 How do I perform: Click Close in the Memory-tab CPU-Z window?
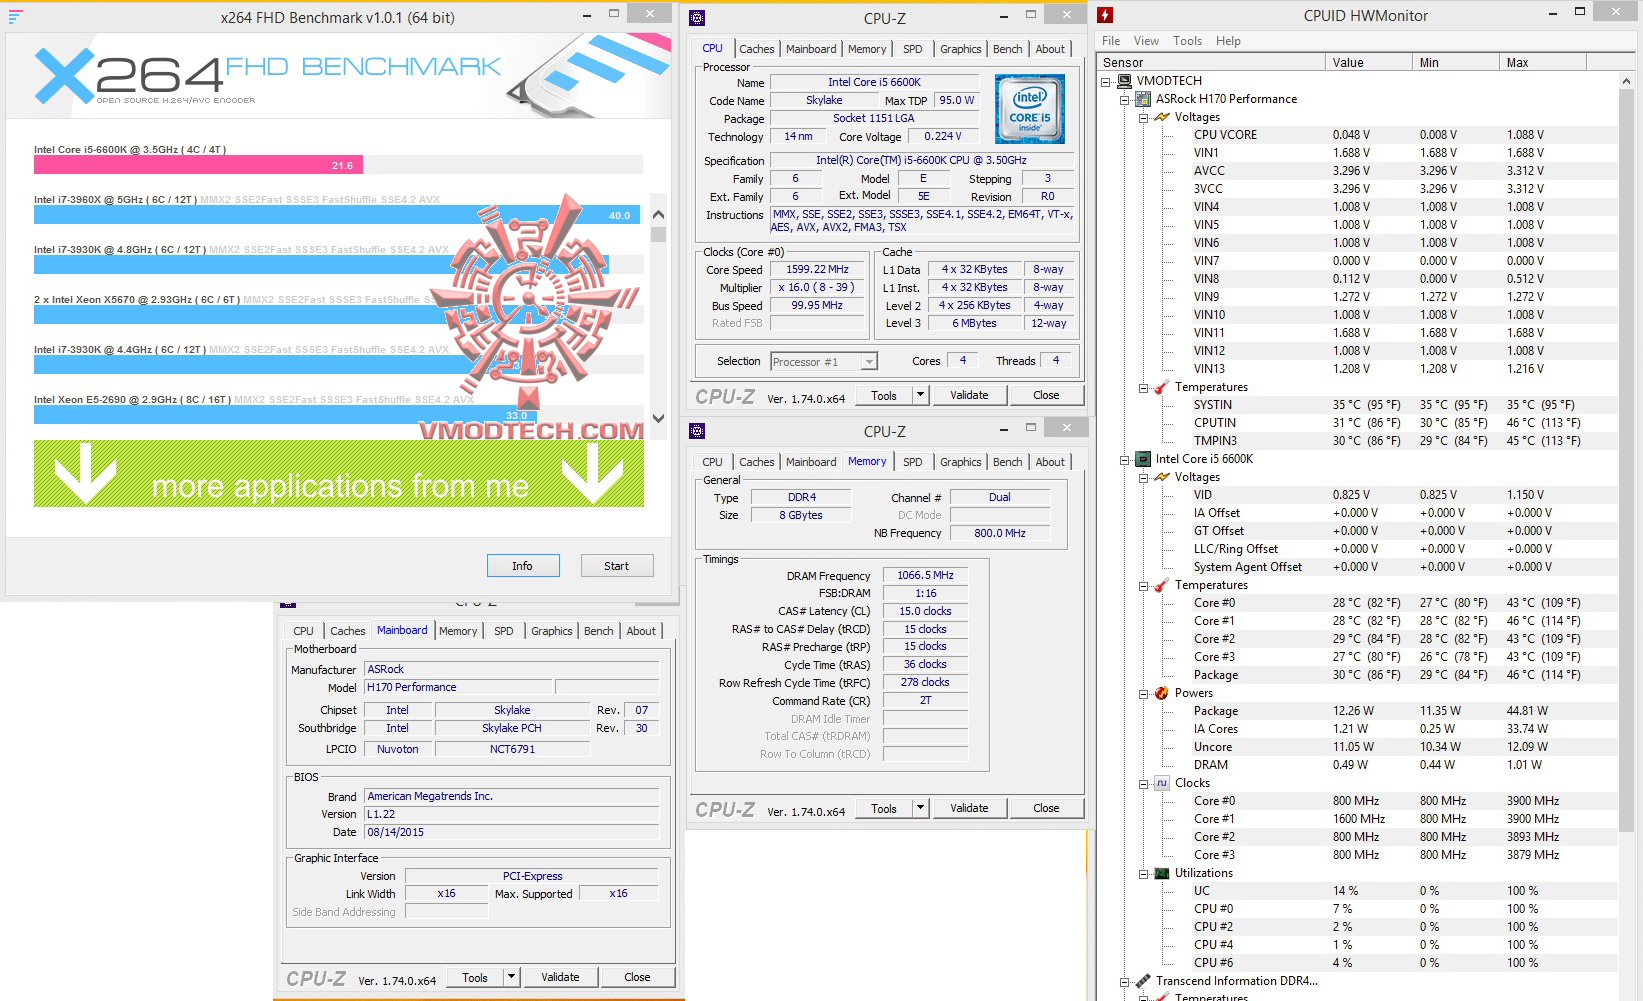click(1046, 808)
